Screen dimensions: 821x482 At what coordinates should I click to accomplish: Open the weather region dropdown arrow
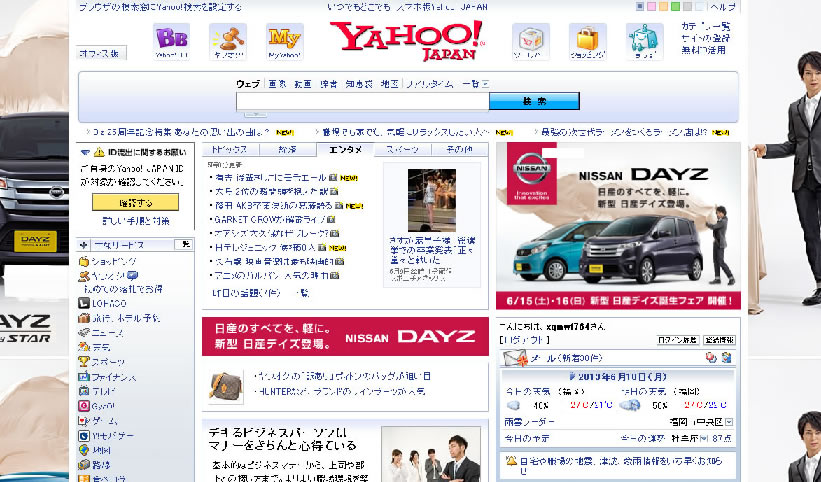(729, 422)
